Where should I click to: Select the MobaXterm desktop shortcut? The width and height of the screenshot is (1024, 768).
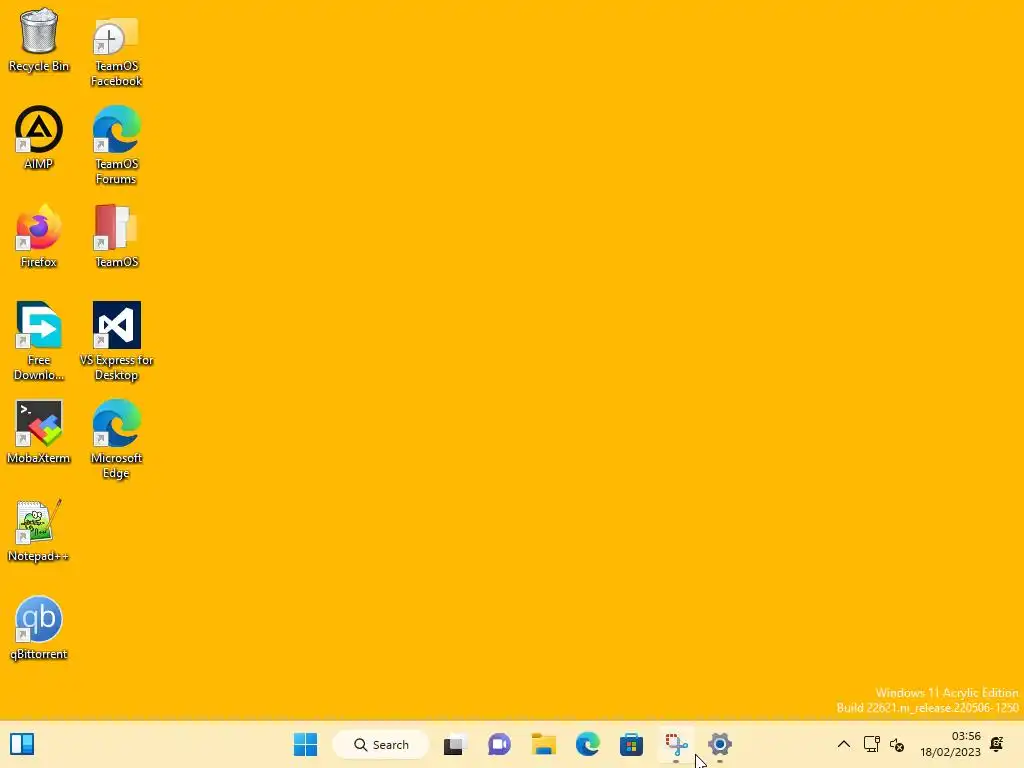[x=39, y=432]
